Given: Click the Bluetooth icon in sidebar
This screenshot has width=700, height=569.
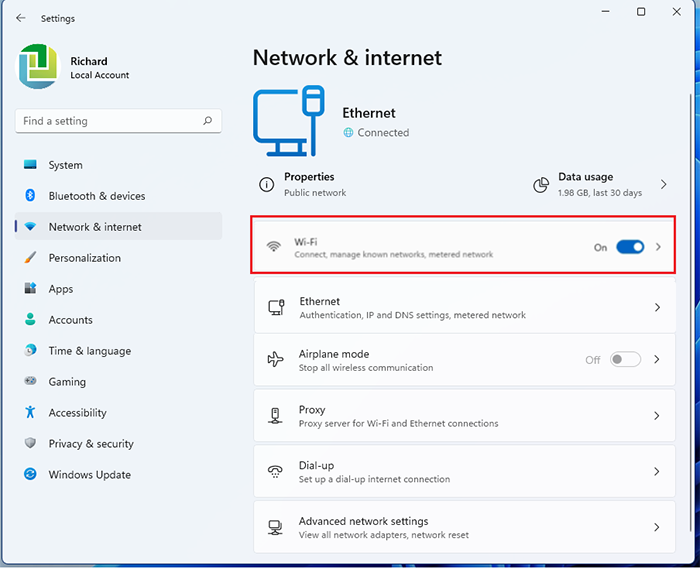Looking at the screenshot, I should tap(30, 195).
